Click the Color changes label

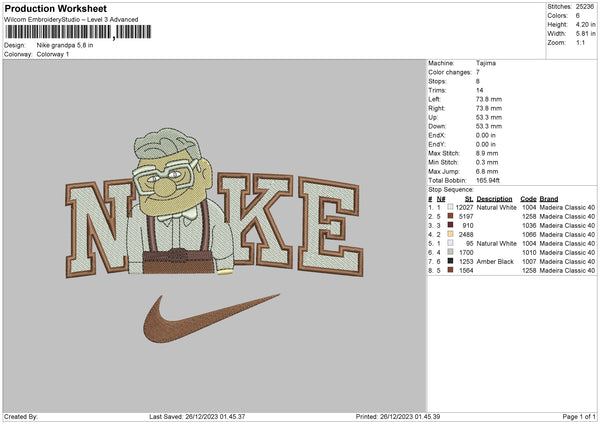click(450, 72)
